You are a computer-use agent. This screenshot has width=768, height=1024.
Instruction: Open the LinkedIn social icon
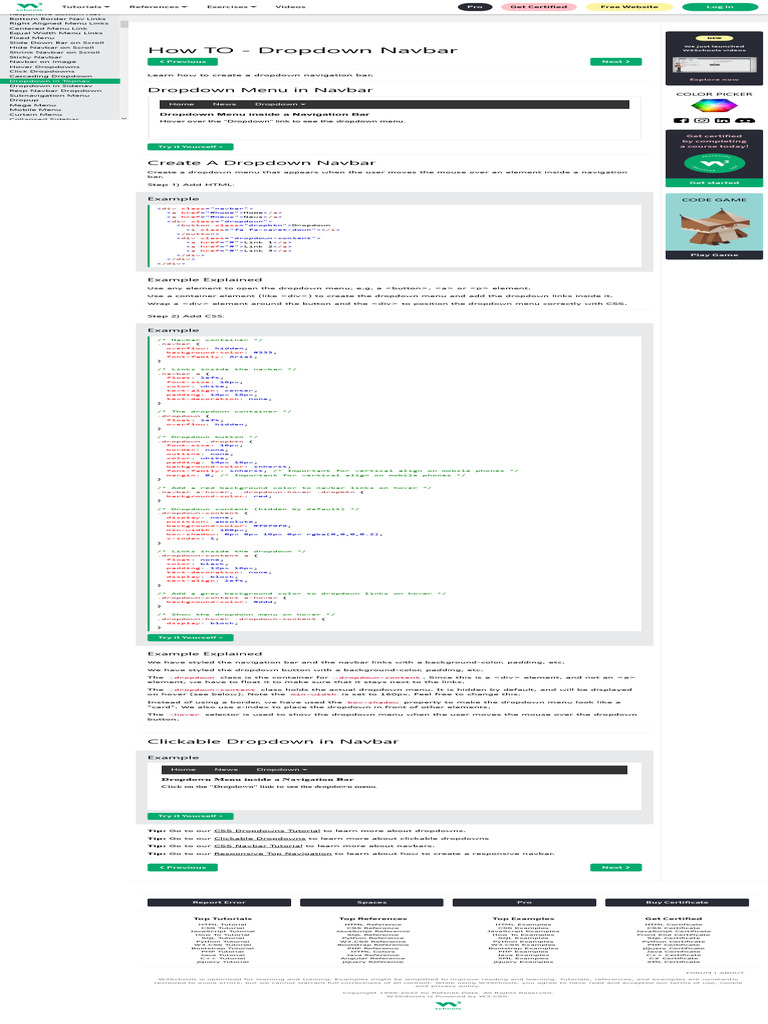tap(722, 120)
